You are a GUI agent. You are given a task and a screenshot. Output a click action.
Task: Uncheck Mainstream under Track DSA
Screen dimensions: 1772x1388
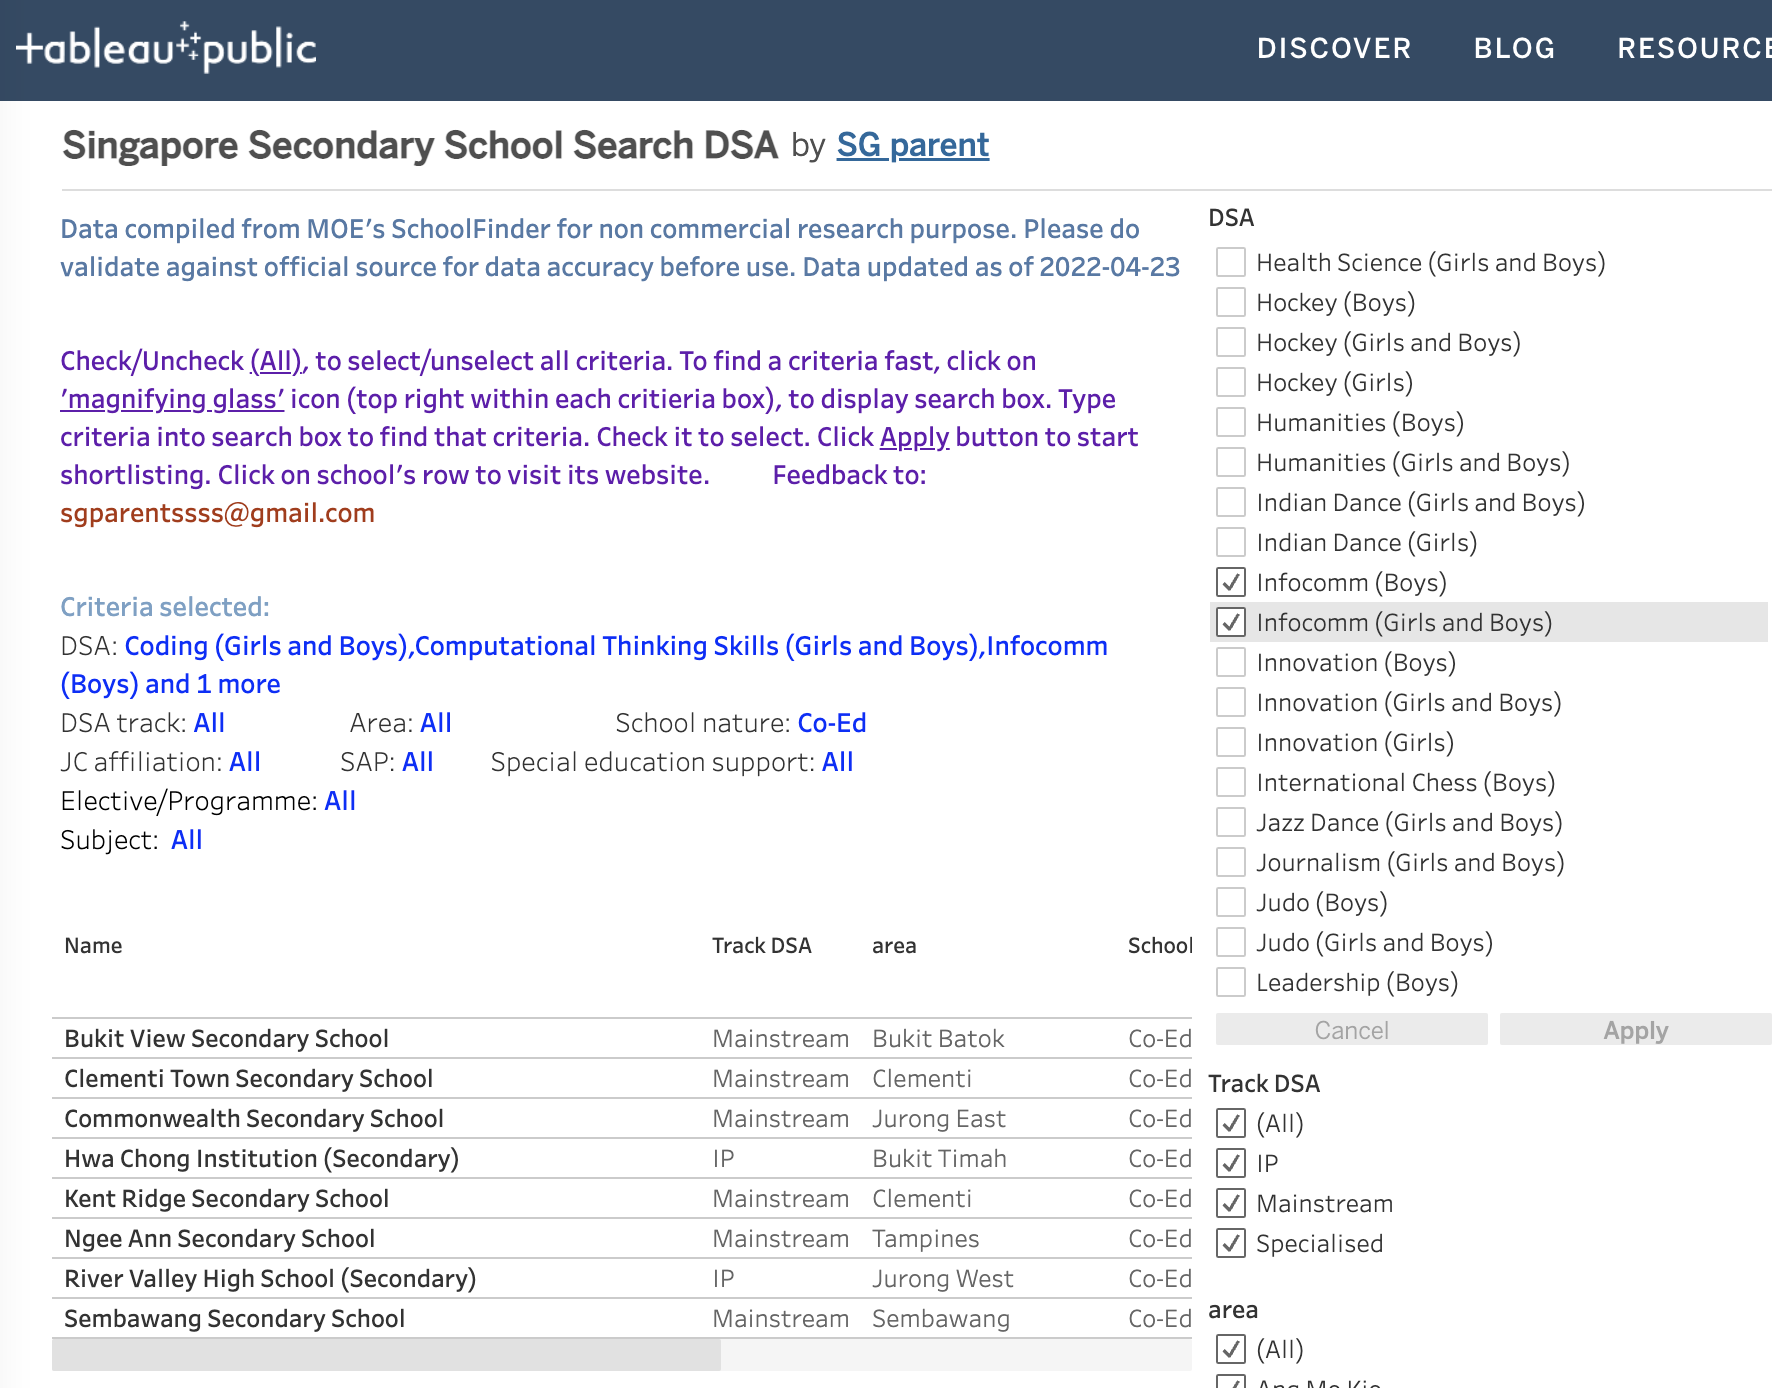tap(1231, 1203)
